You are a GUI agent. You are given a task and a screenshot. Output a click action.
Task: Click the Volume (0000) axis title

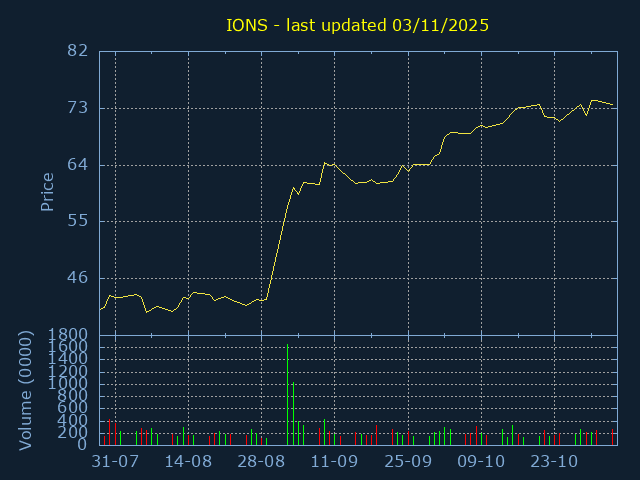[x=25, y=391]
